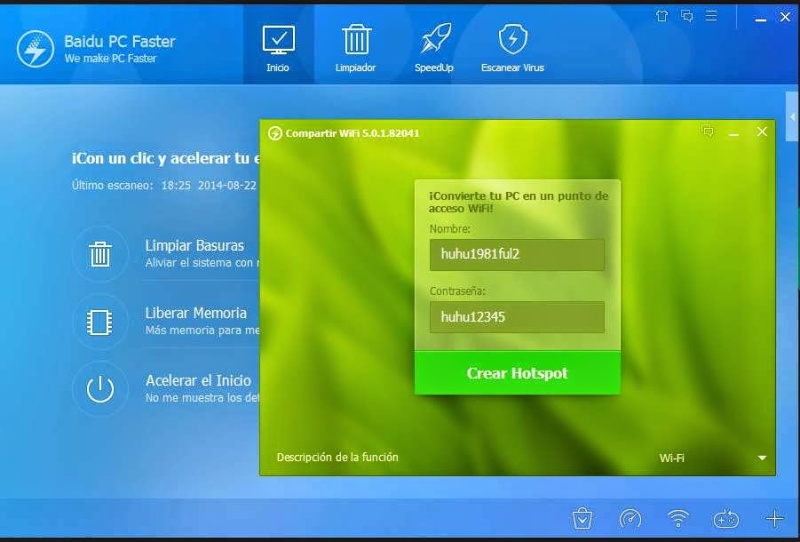Open Descripción de la función link
Image resolution: width=800 pixels, height=542 pixels.
pyautogui.click(x=337, y=457)
